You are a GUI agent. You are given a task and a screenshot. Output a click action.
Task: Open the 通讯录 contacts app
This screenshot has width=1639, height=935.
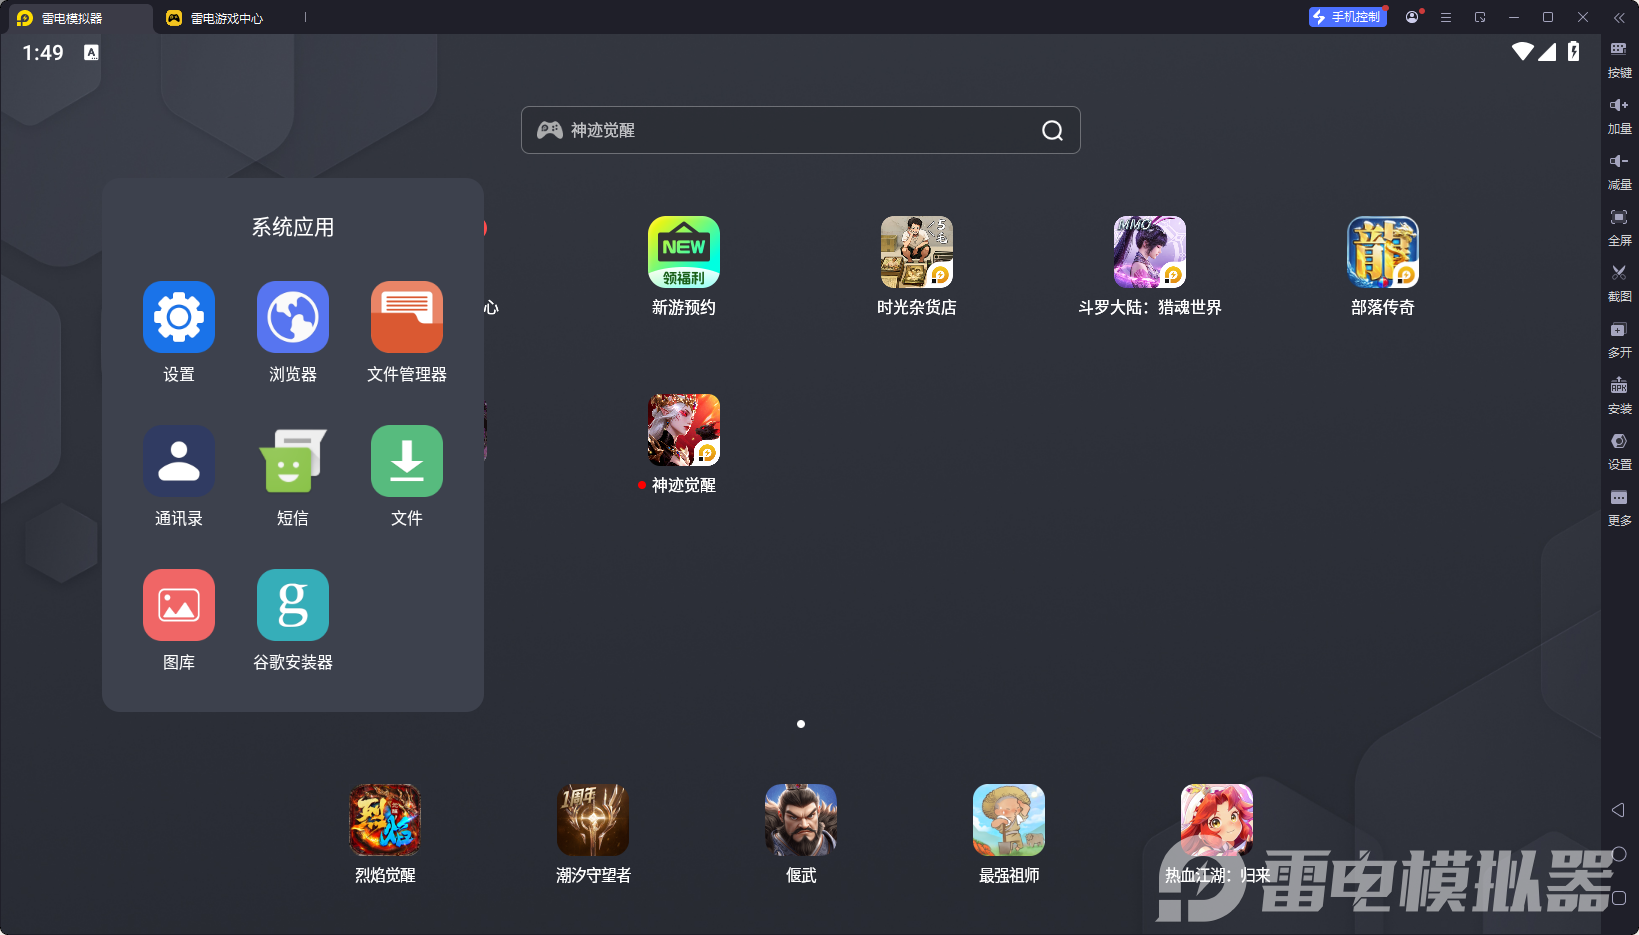coord(179,461)
